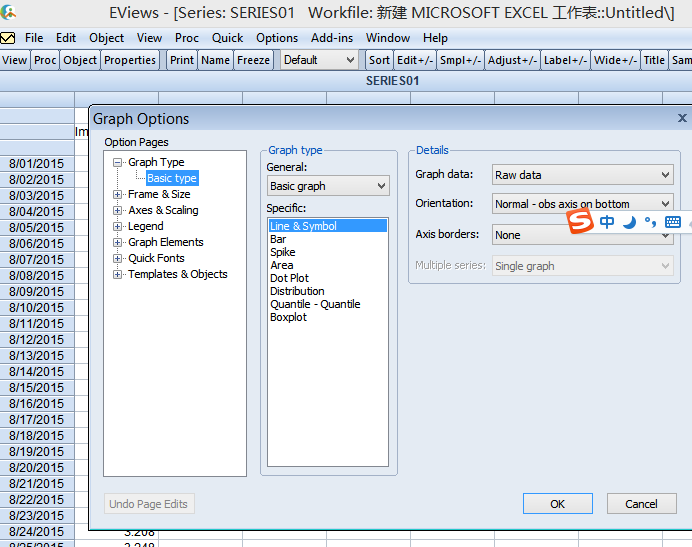Click the 8/15/2015 row header
The height and width of the screenshot is (547, 692).
point(37,388)
